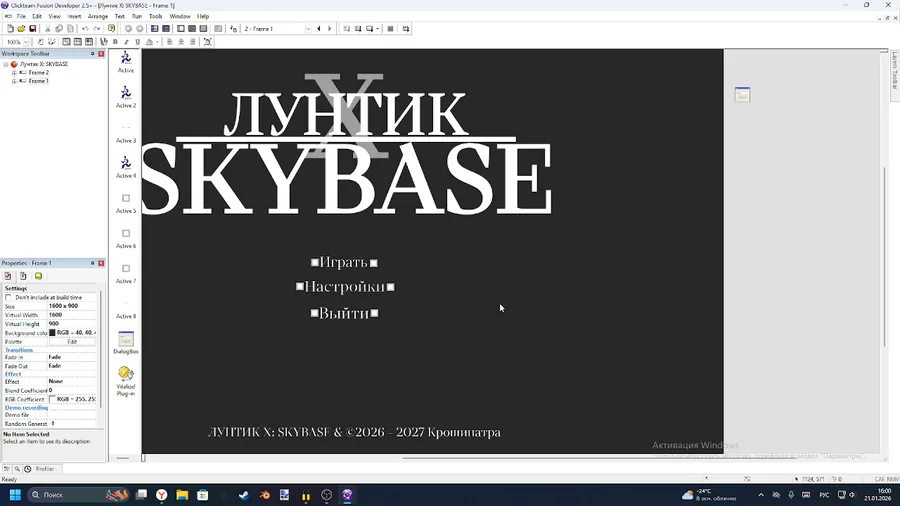Open the File menu
Screen dimensions: 900x506
pos(21,16)
